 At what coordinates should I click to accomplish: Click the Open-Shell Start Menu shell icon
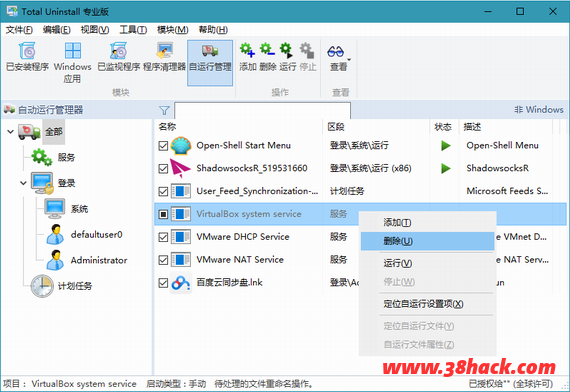pos(181,145)
